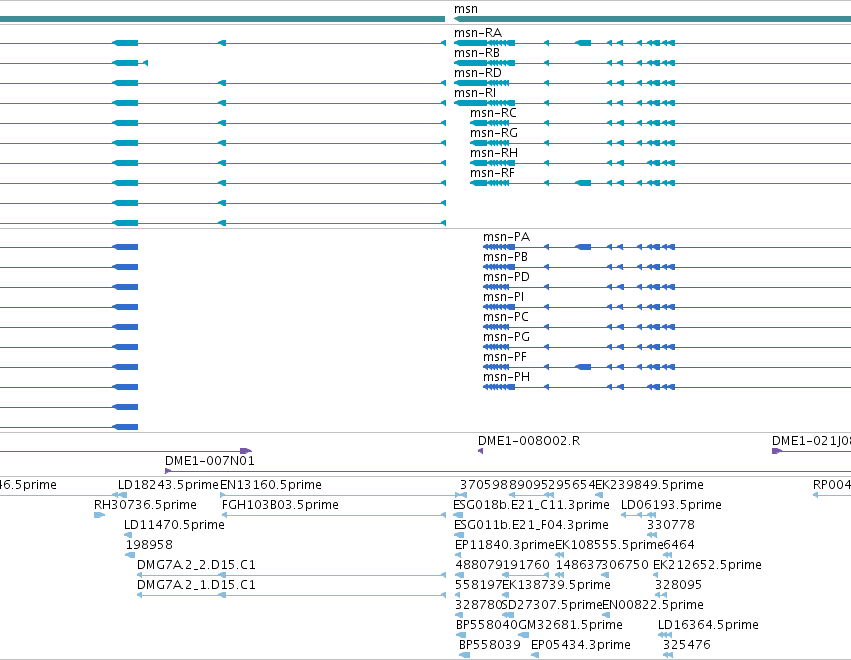Select the msn-PG CDS label
The width and height of the screenshot is (851, 660).
pos(506,337)
